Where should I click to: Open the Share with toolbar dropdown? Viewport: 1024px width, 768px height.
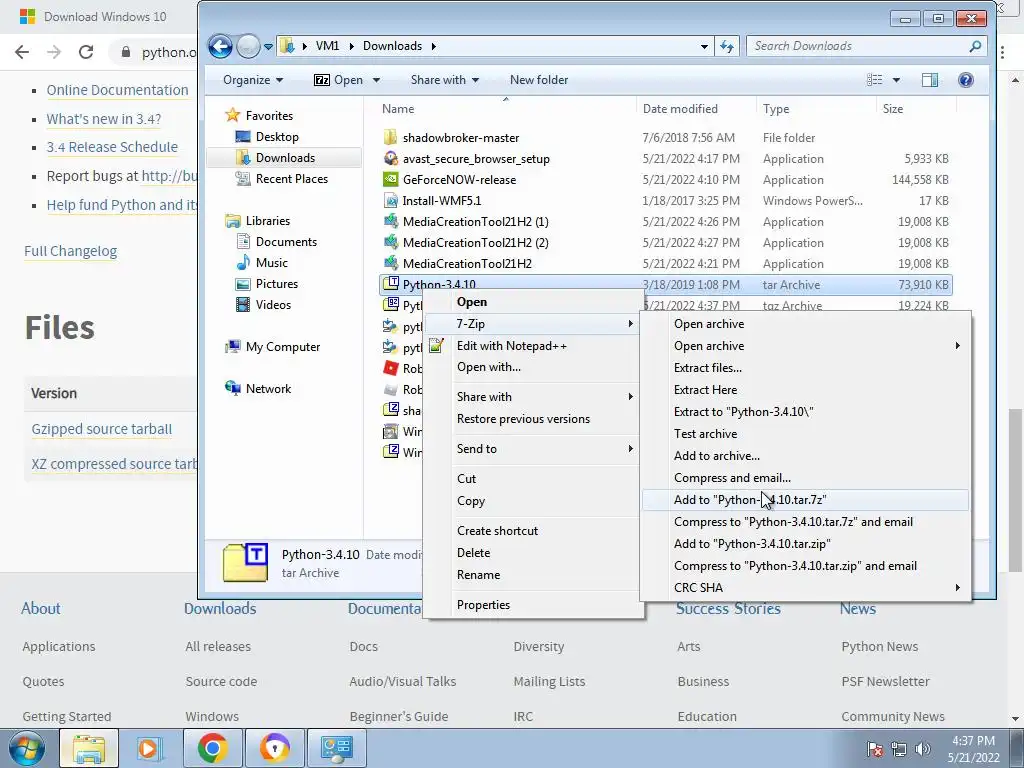point(444,80)
